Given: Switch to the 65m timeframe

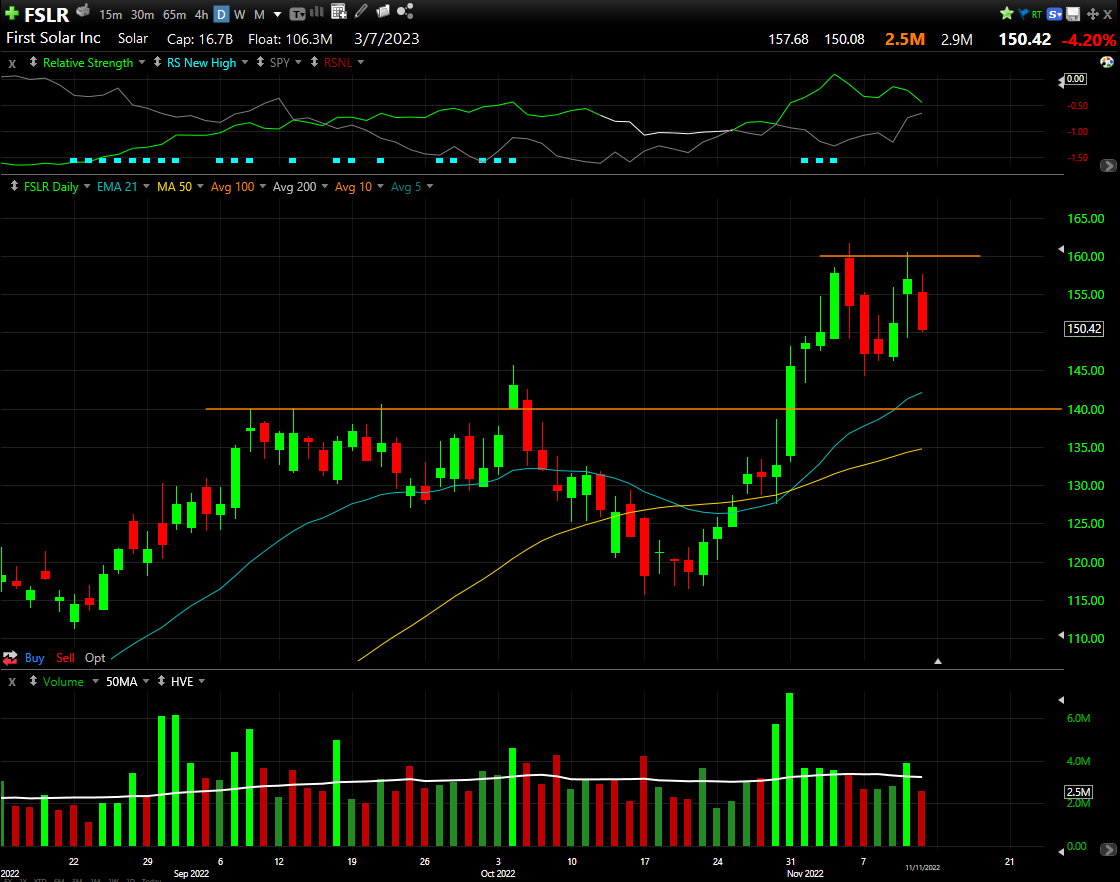Looking at the screenshot, I should pyautogui.click(x=174, y=14).
